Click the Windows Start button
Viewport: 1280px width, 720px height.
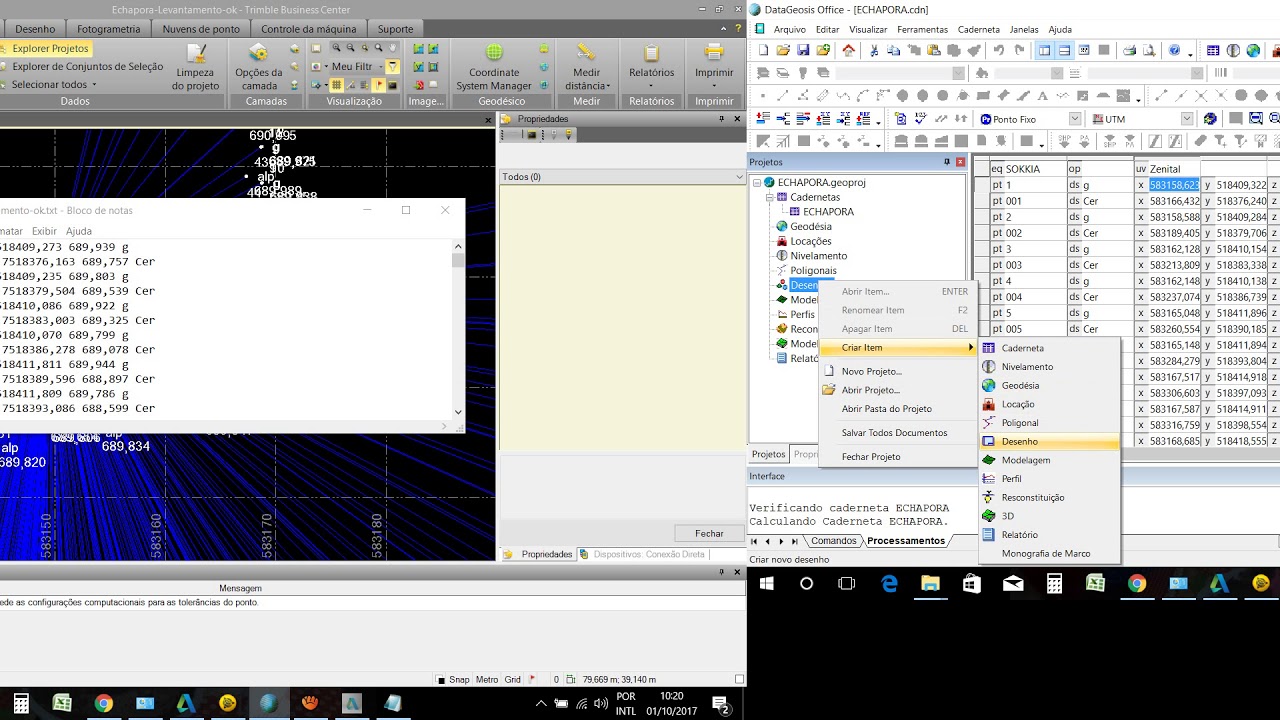[768, 584]
